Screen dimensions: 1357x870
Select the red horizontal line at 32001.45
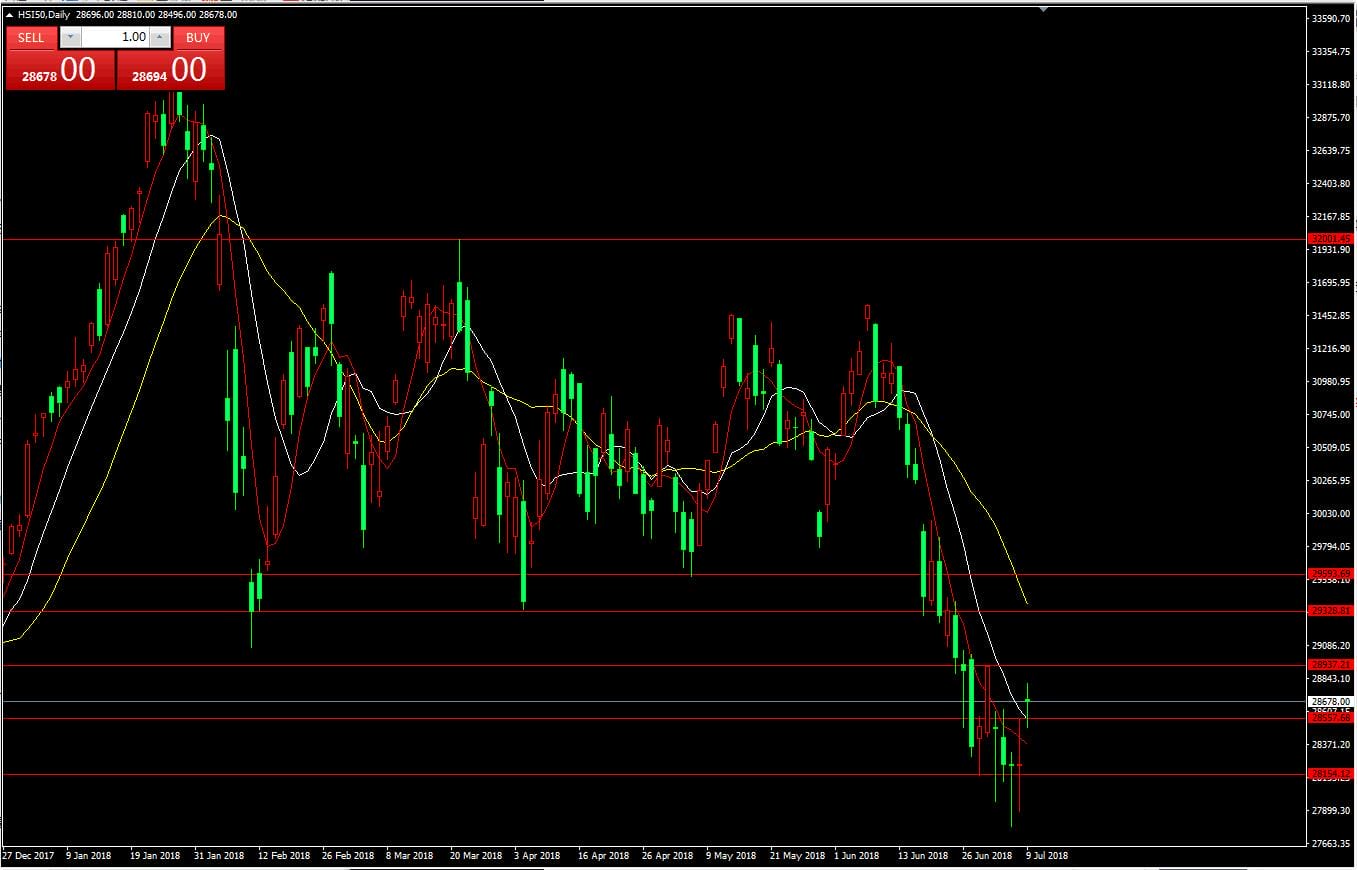650,239
